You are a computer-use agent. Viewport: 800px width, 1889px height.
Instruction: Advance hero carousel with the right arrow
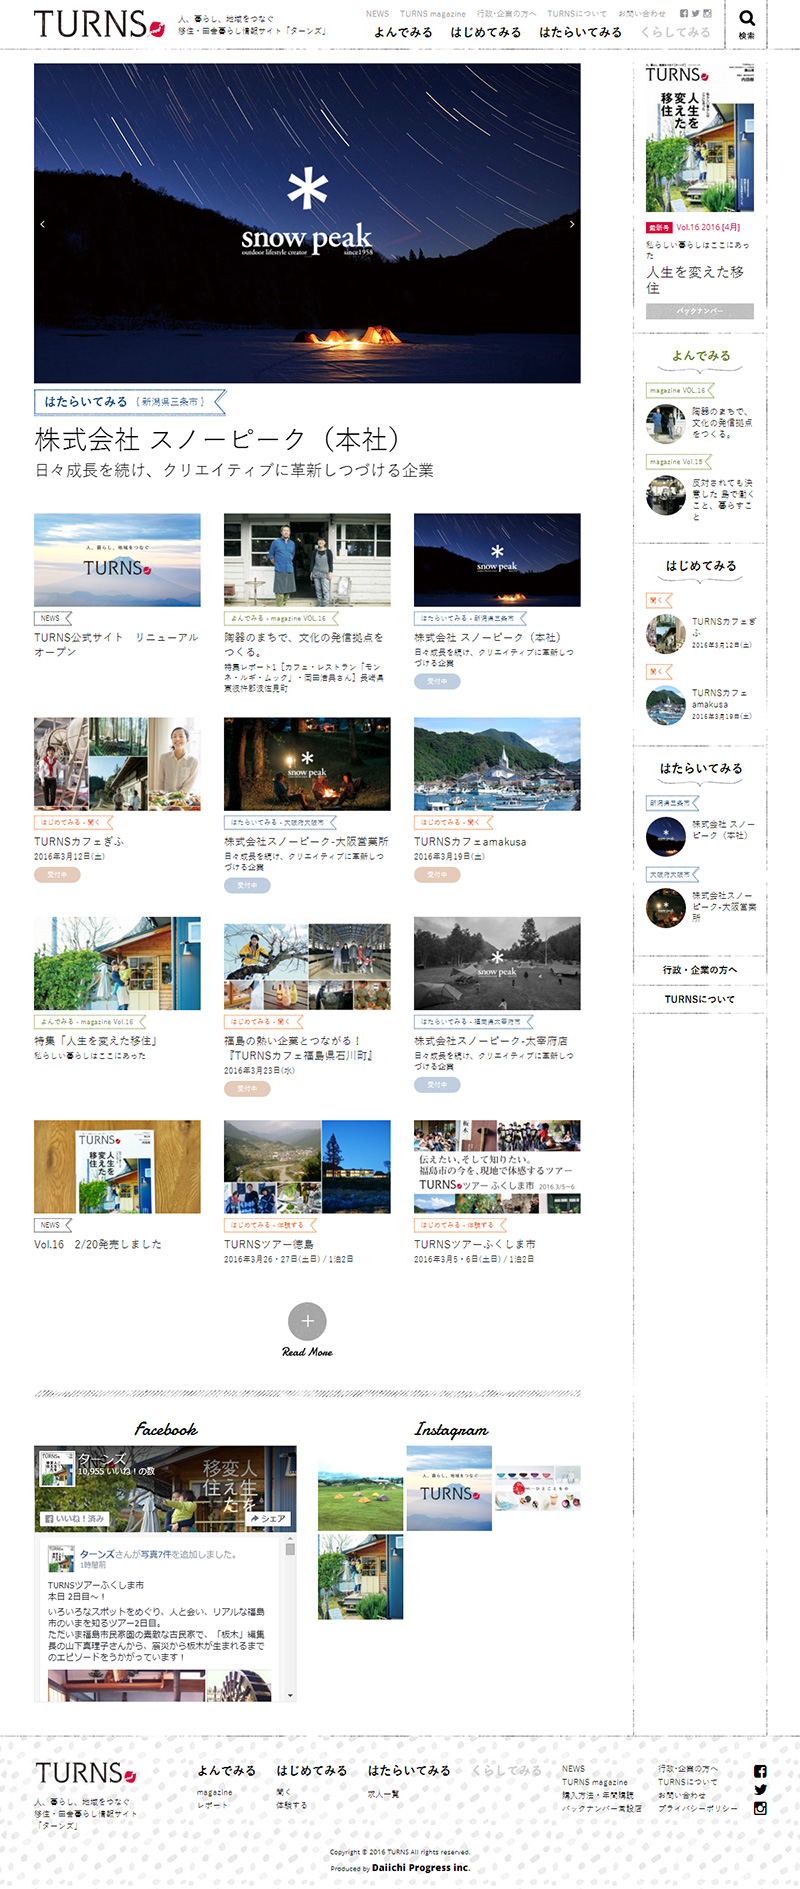[572, 224]
